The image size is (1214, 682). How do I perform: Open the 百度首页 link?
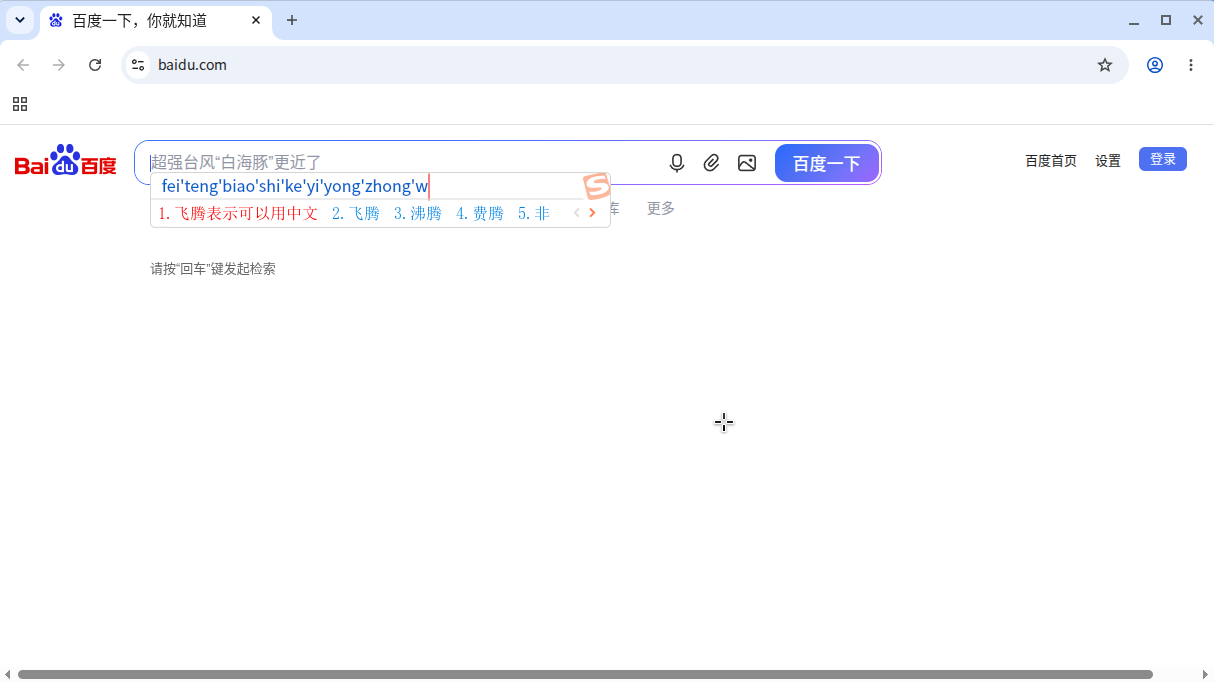1051,161
